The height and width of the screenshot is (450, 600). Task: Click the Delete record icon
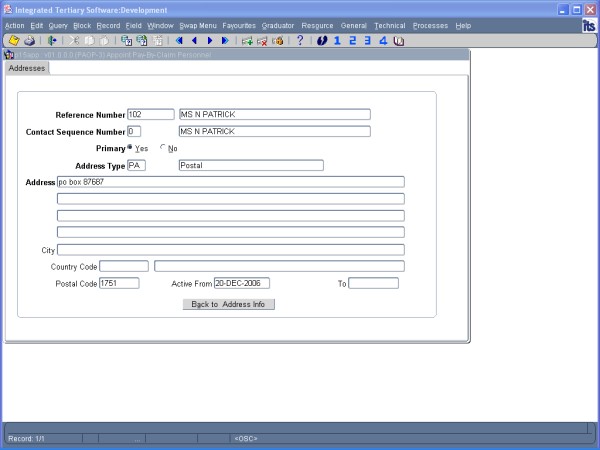tap(262, 41)
